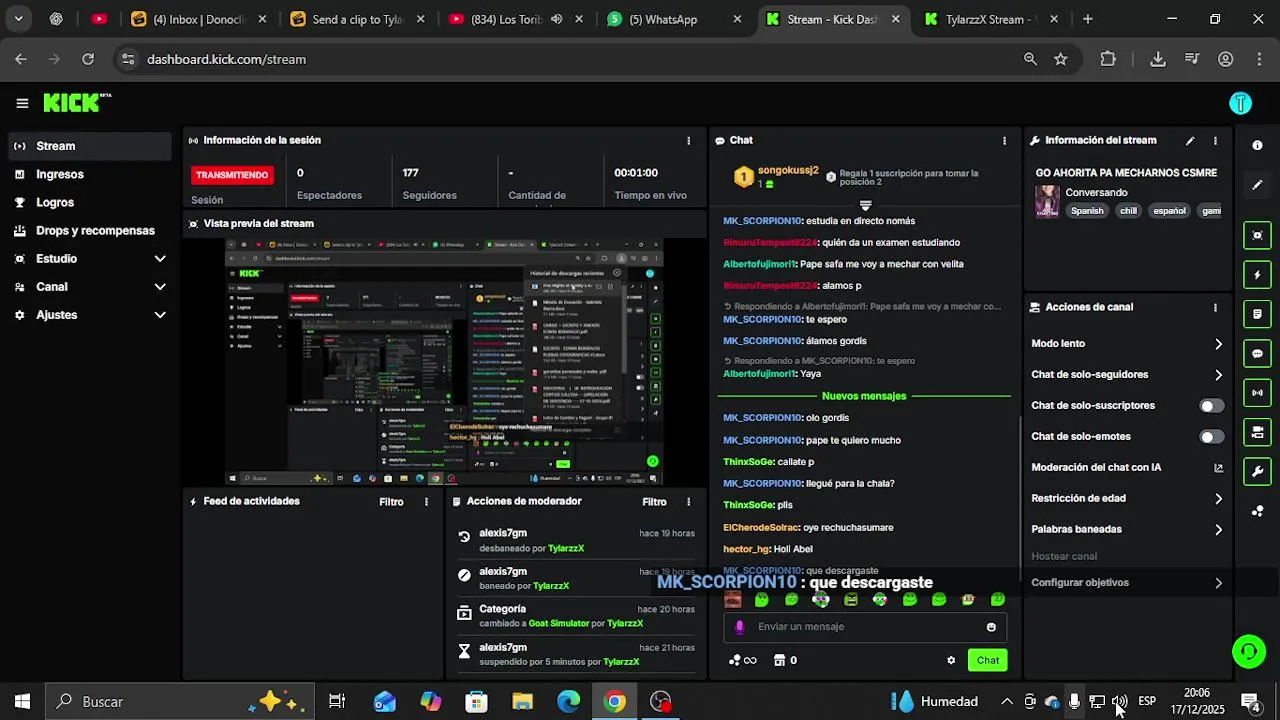Click the broadcast signal icon in right rail
Viewport: 1280px width, 720px height.
(1257, 392)
